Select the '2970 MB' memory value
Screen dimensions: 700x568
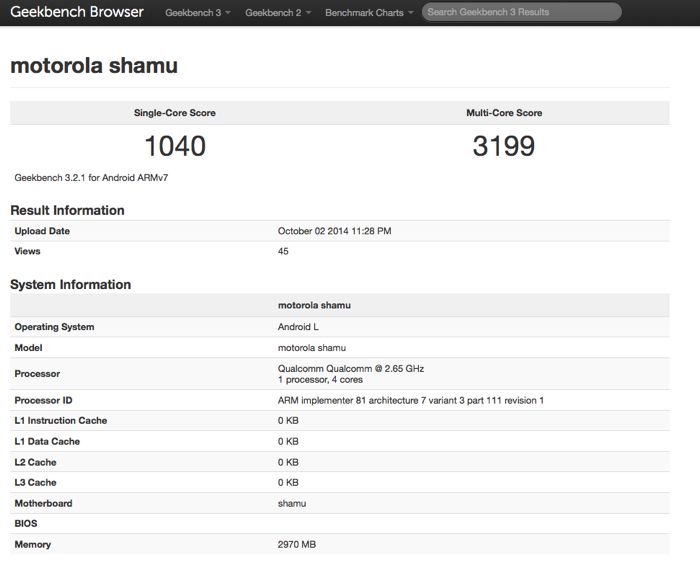(x=297, y=544)
